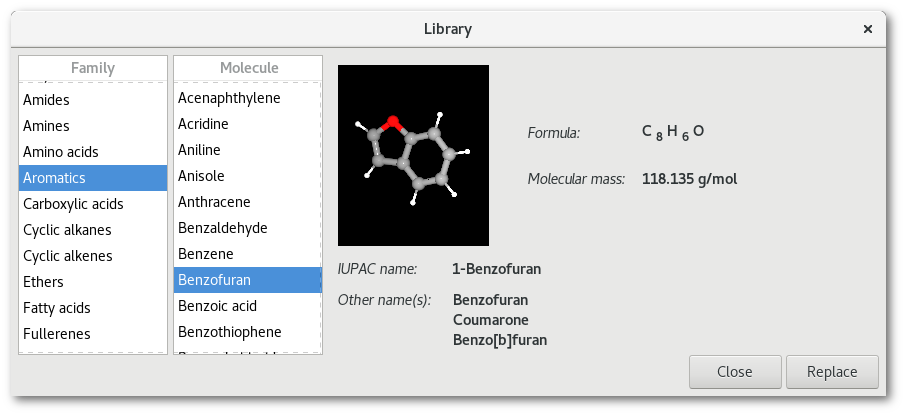Click the benzofuran 3D molecule preview
This screenshot has height=415, width=905.
[413, 155]
